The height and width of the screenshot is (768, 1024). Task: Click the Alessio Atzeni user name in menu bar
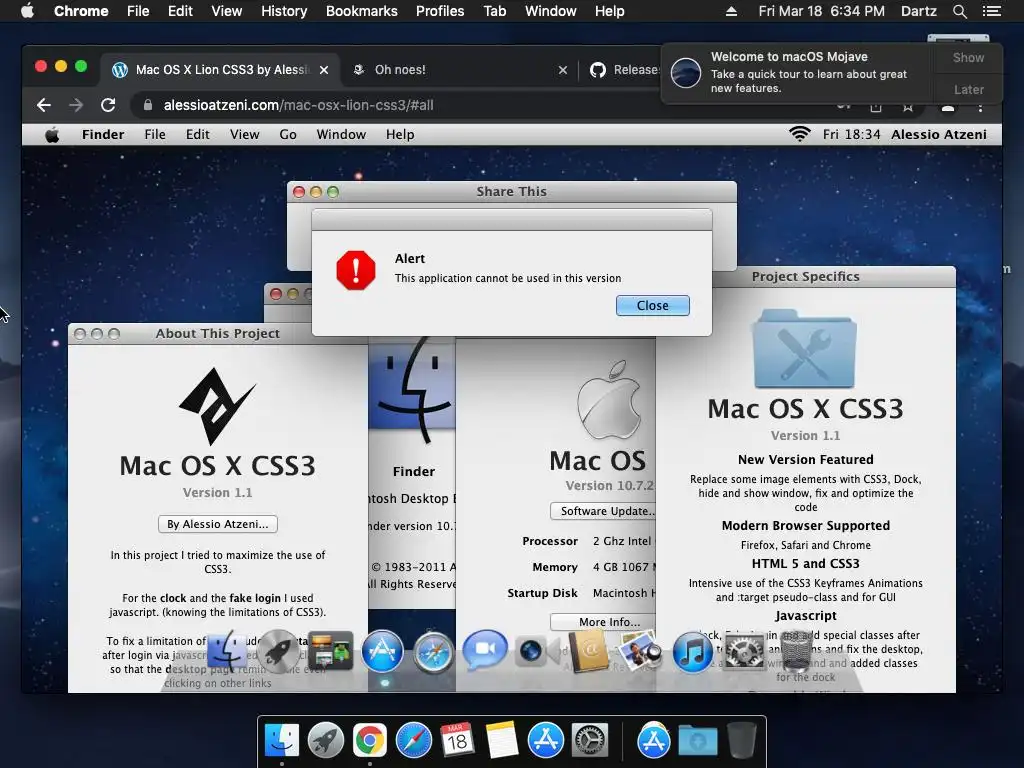pos(938,135)
